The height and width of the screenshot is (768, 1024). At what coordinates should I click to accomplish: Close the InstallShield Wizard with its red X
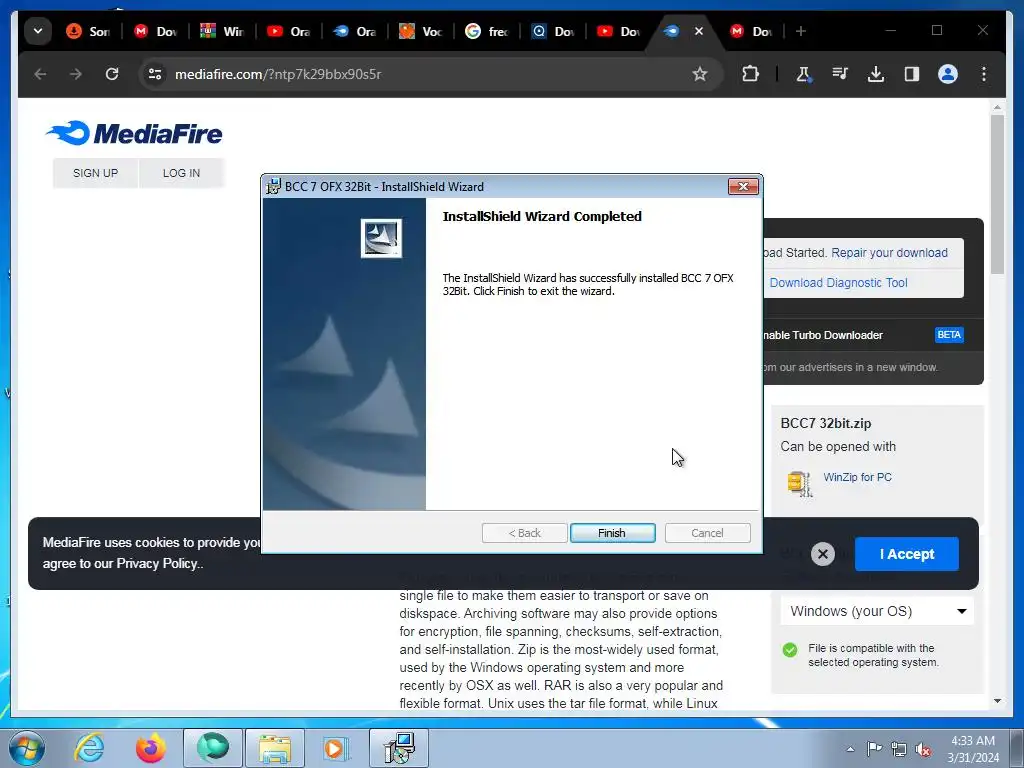[x=743, y=187]
